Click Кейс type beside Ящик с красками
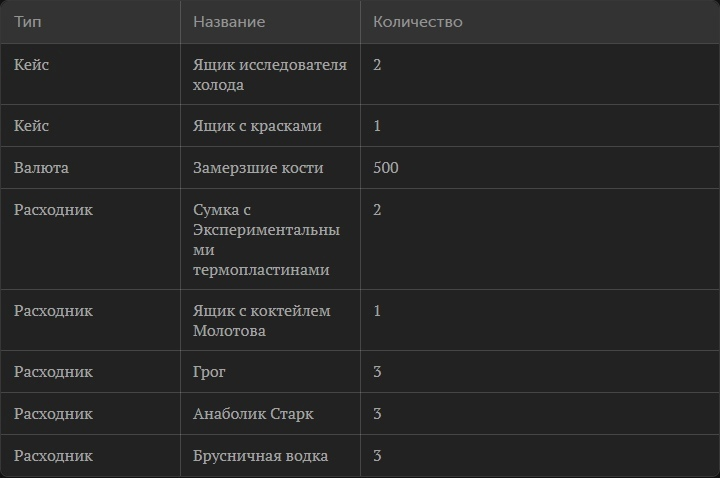The image size is (720, 478). 32,126
